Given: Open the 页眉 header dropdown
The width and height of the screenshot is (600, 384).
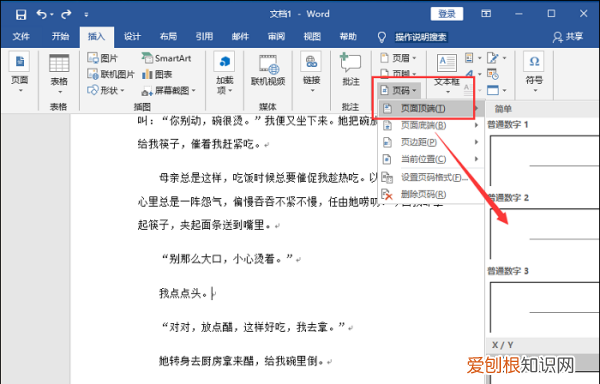Looking at the screenshot, I should (398, 58).
